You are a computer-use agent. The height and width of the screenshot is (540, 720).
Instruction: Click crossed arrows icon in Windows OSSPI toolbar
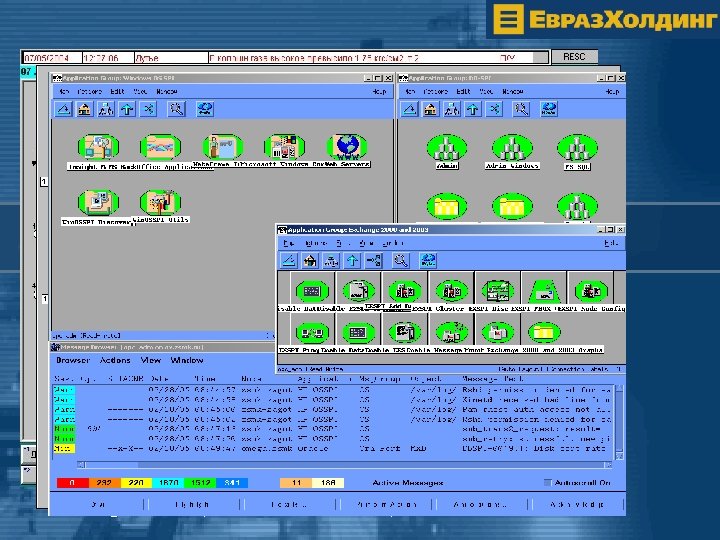click(148, 109)
